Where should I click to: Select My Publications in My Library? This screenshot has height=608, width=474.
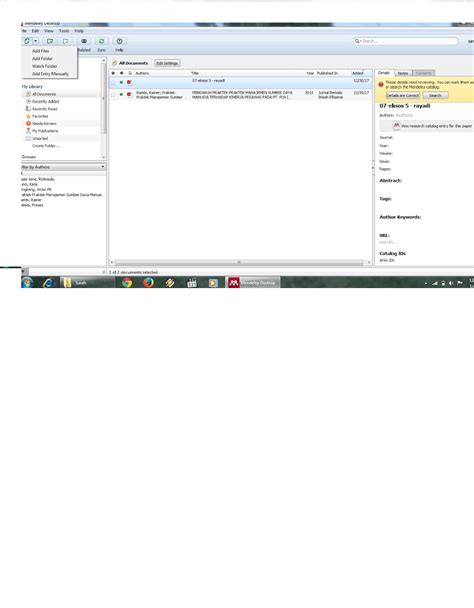pyautogui.click(x=45, y=131)
